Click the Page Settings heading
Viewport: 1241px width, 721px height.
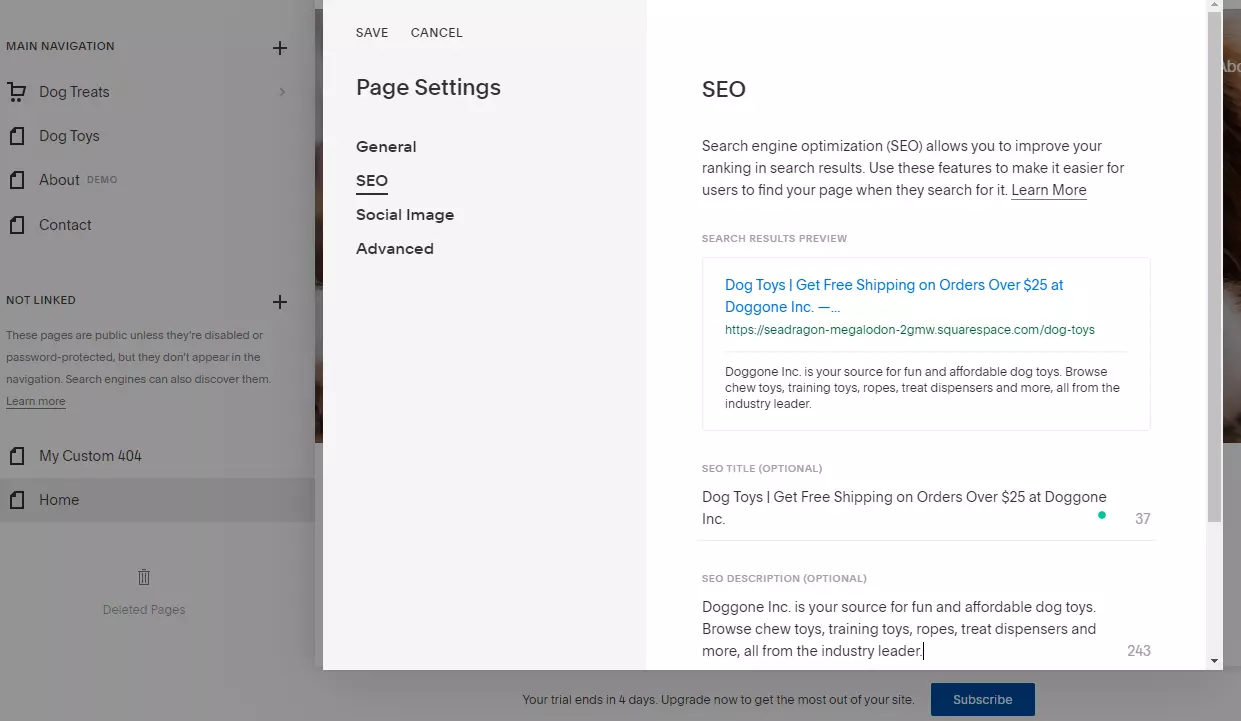[428, 88]
